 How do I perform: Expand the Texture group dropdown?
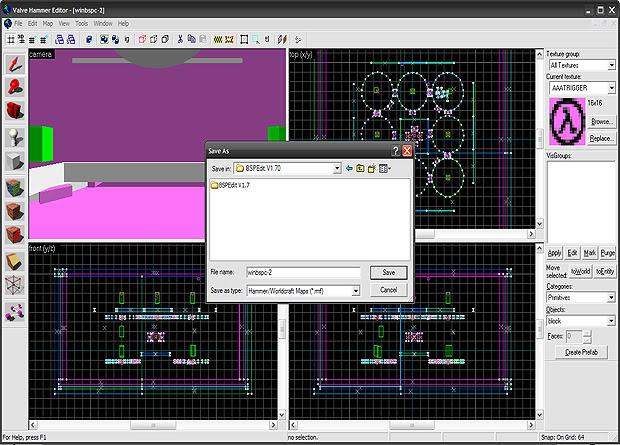[x=611, y=65]
